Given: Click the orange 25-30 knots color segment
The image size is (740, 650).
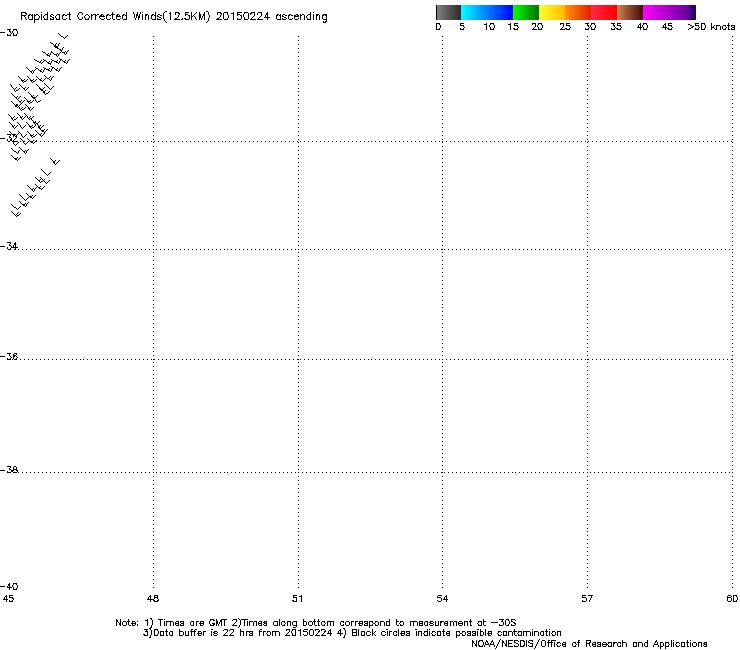Looking at the screenshot, I should pyautogui.click(x=578, y=12).
